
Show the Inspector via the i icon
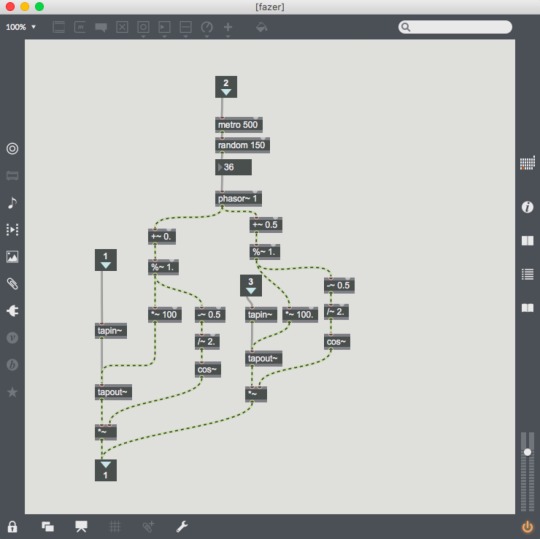[x=527, y=207]
